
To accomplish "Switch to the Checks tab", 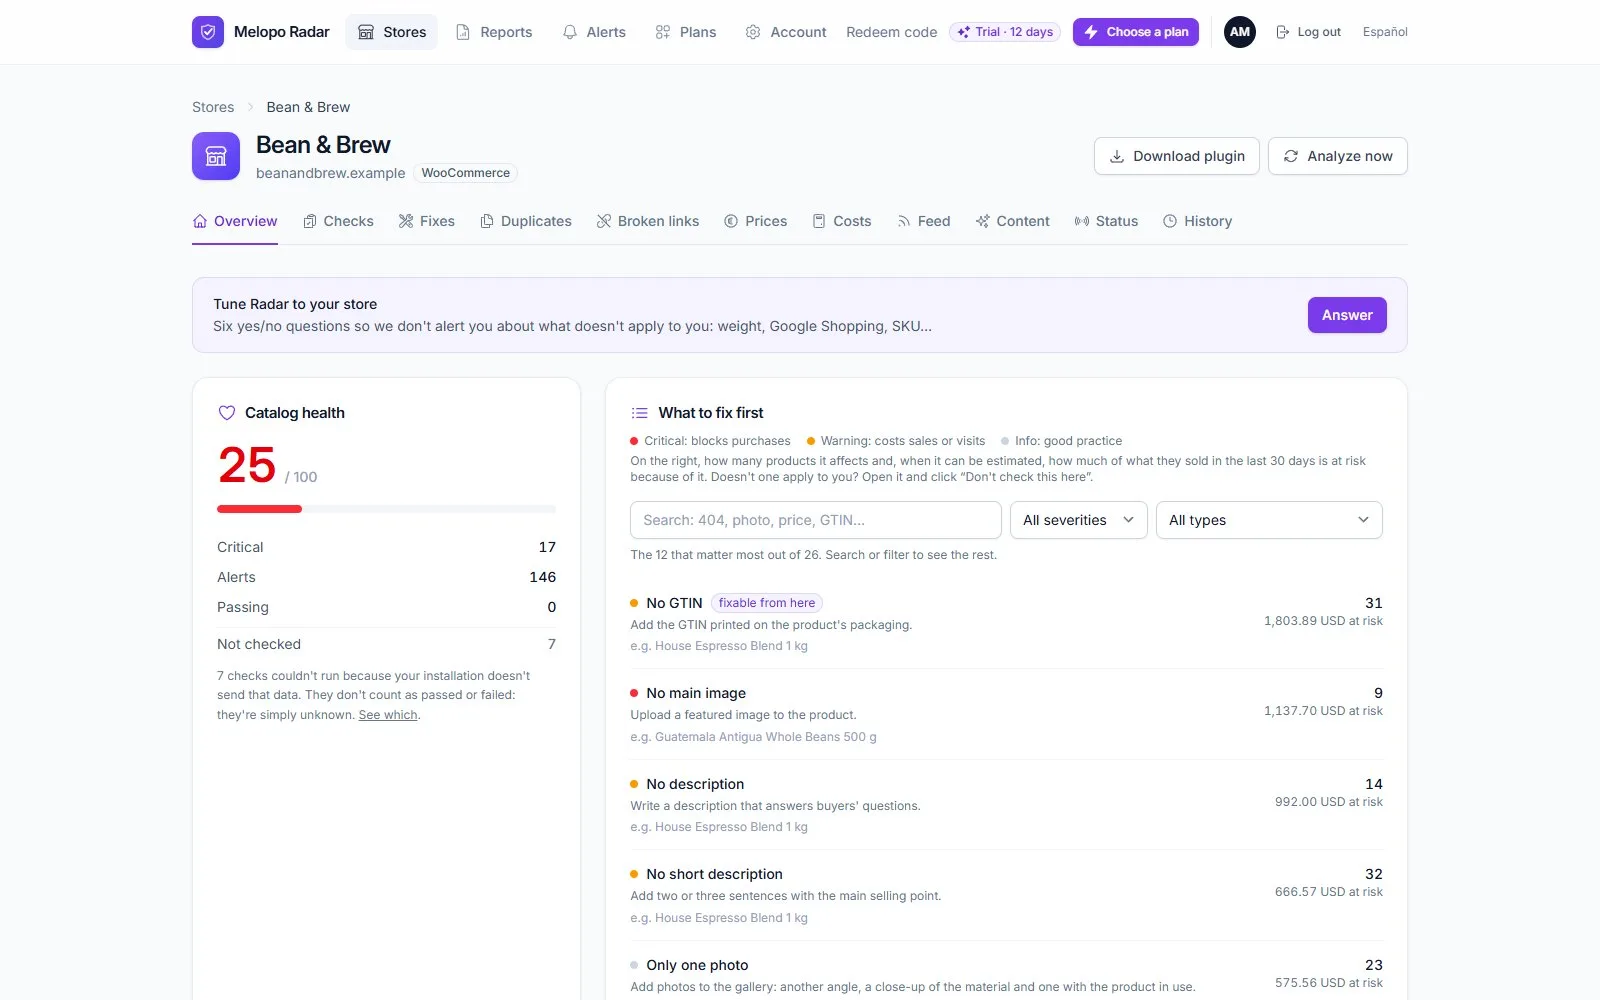I will (338, 221).
